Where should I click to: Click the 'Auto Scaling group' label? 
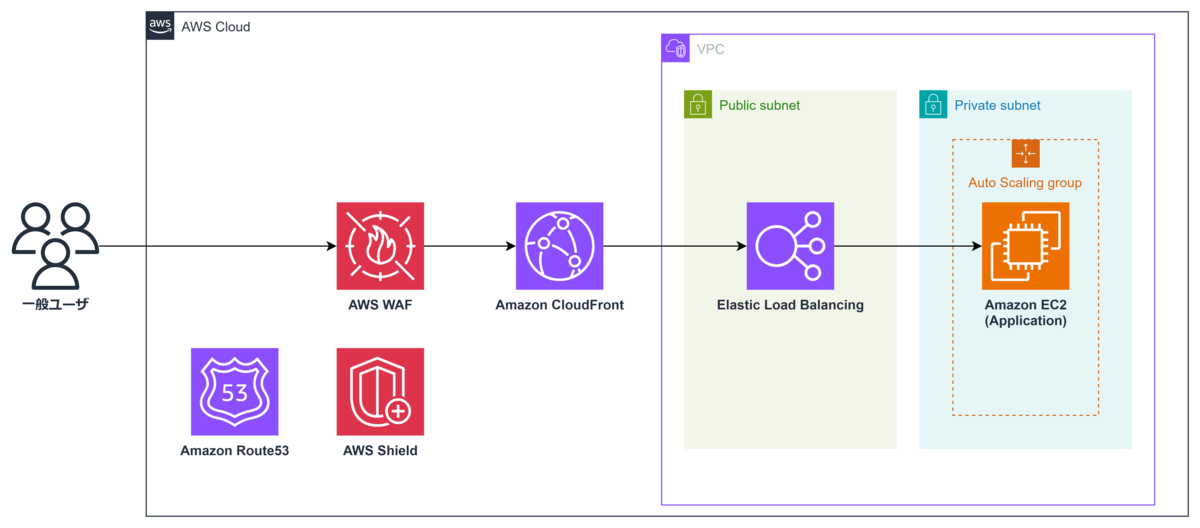pos(1025,183)
